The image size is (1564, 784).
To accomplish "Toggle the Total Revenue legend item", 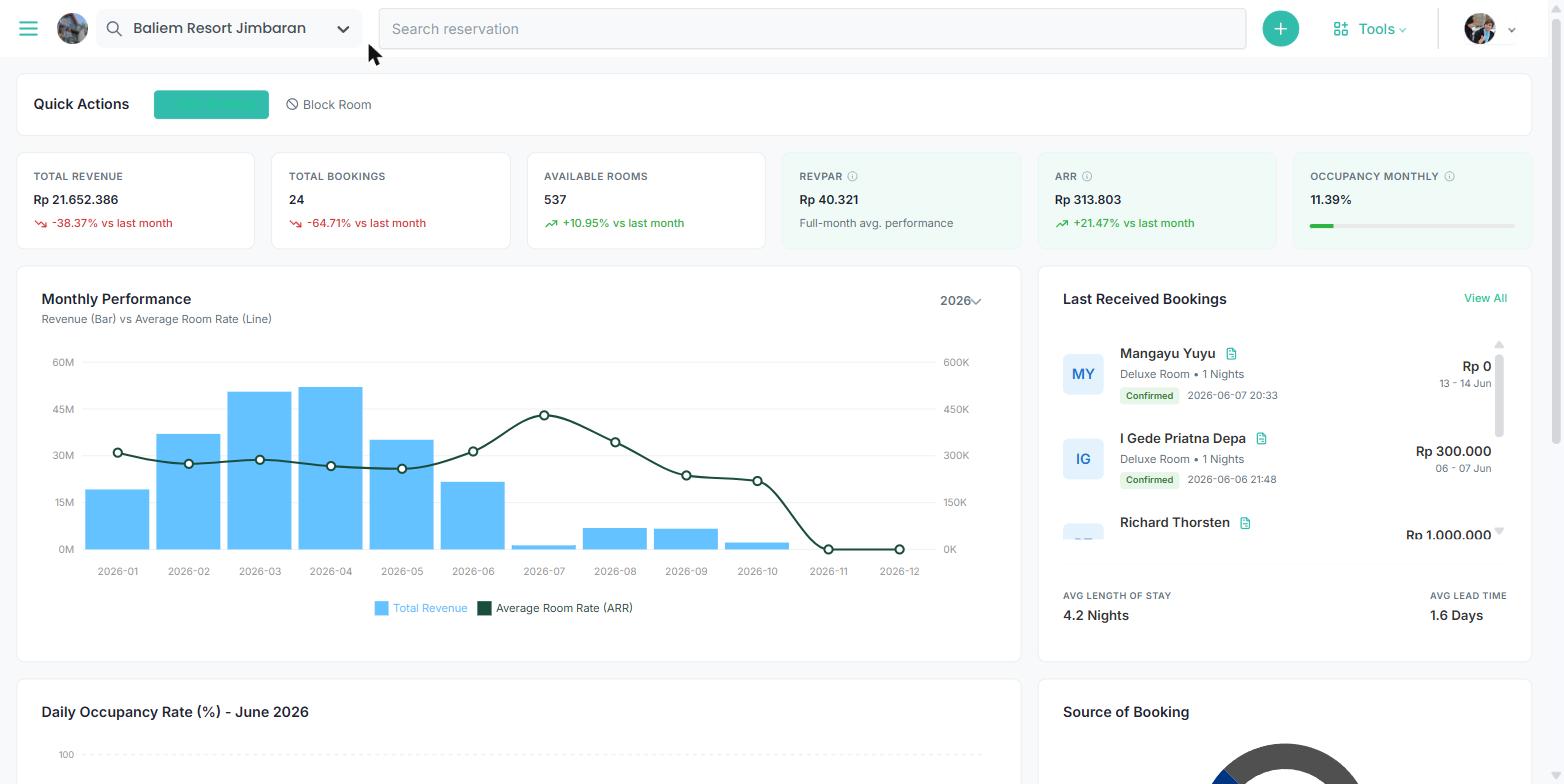I will 421,608.
